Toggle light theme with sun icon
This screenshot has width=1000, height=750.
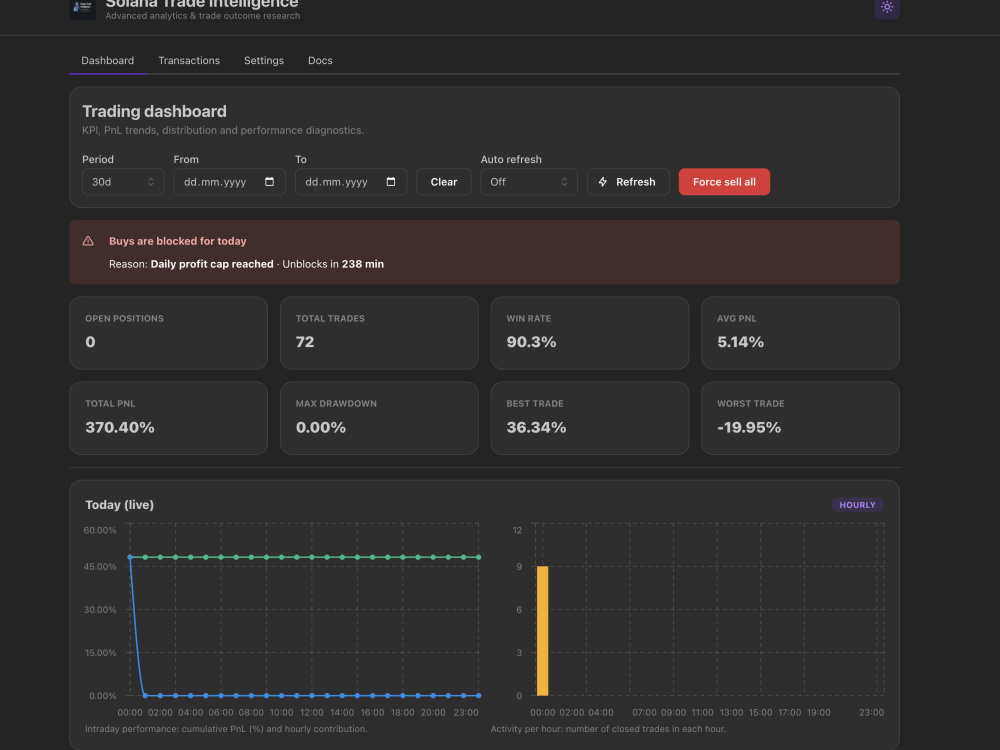tap(886, 8)
